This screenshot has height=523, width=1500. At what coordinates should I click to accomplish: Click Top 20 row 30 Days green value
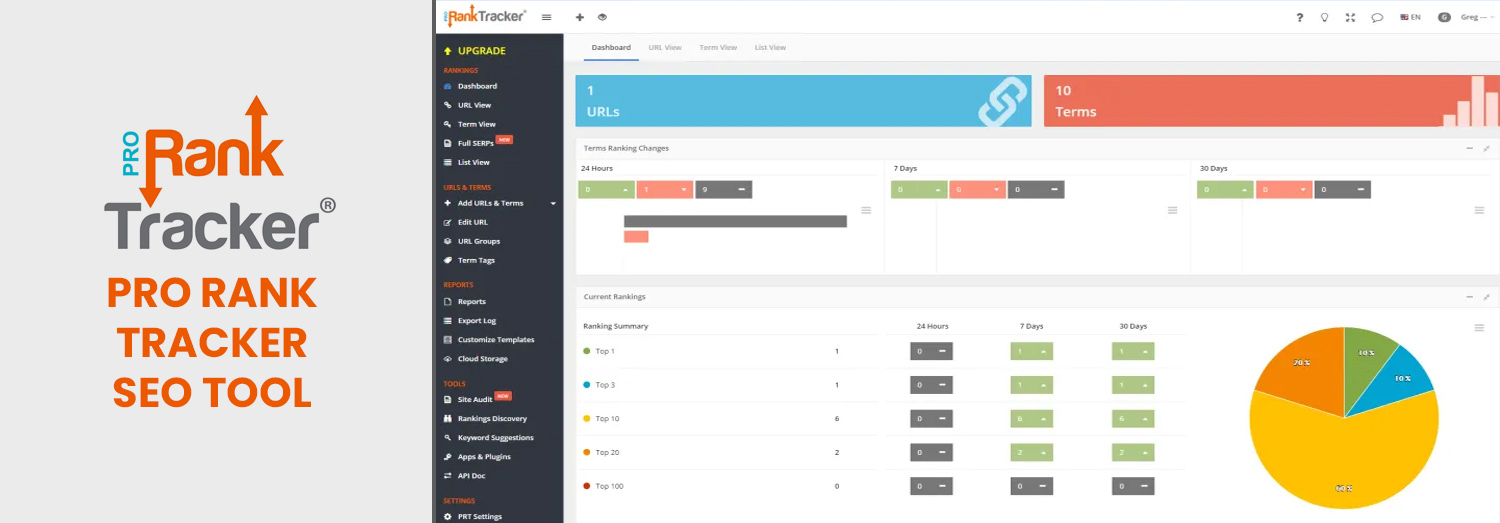1133,452
